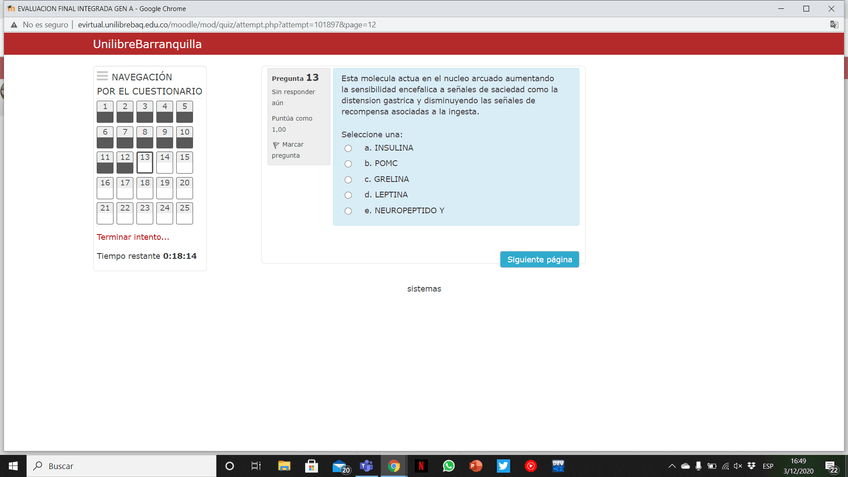Screen dimensions: 848x477
Task: Navigate to question 18 tile
Action: click(x=144, y=188)
